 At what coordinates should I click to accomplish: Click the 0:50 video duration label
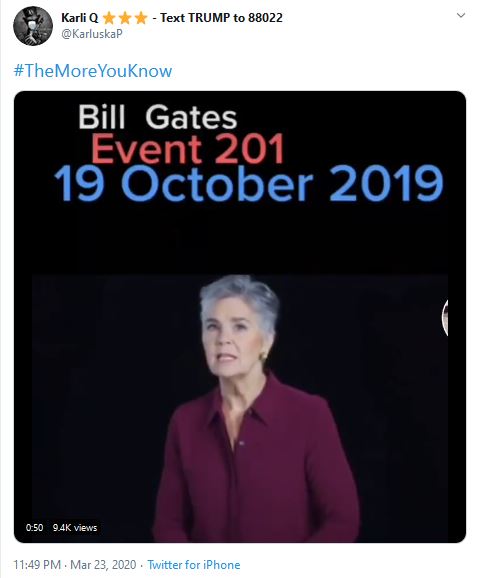(x=34, y=527)
